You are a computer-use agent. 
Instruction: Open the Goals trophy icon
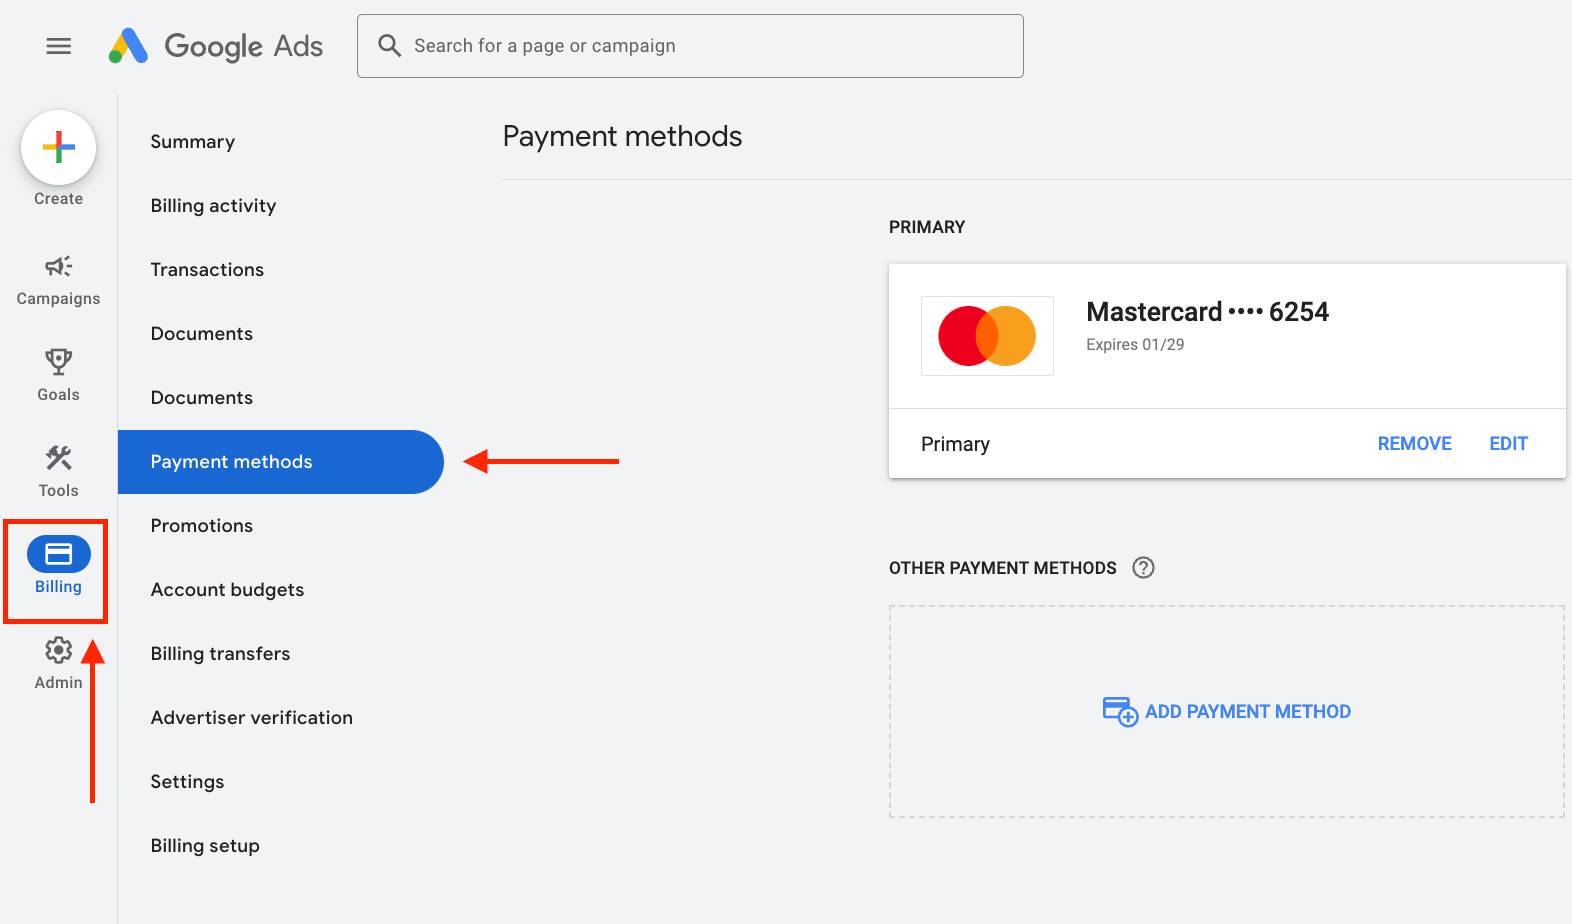pos(58,362)
